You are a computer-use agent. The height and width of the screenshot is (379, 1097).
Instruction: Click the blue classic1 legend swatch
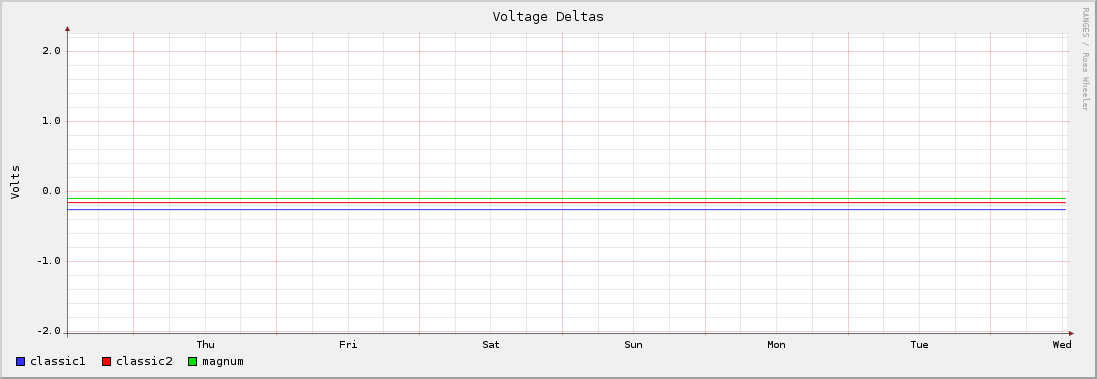pos(20,362)
